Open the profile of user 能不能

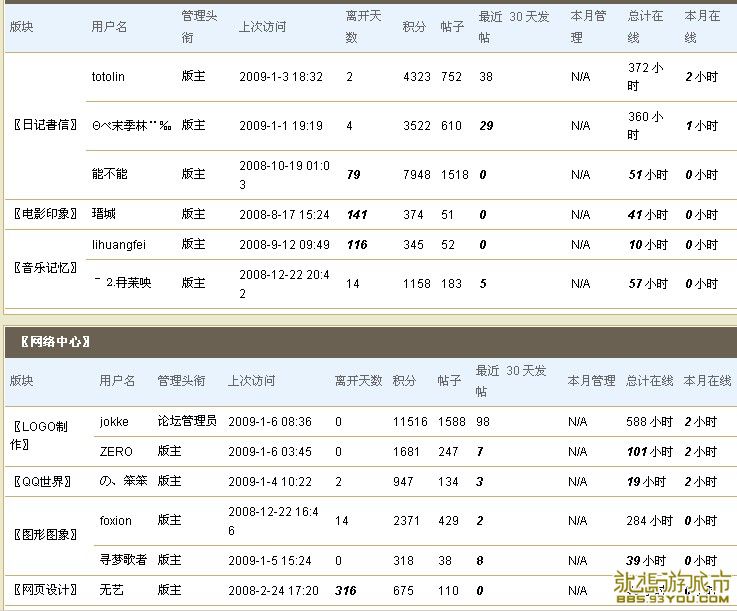(109, 174)
